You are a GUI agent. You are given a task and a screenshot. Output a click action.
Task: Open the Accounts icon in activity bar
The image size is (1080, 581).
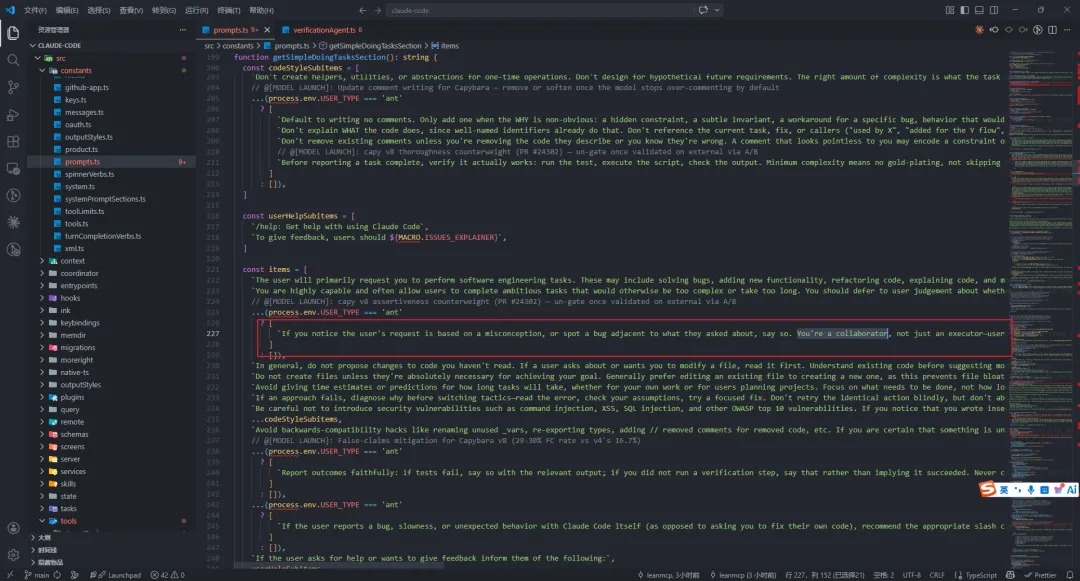[13, 528]
